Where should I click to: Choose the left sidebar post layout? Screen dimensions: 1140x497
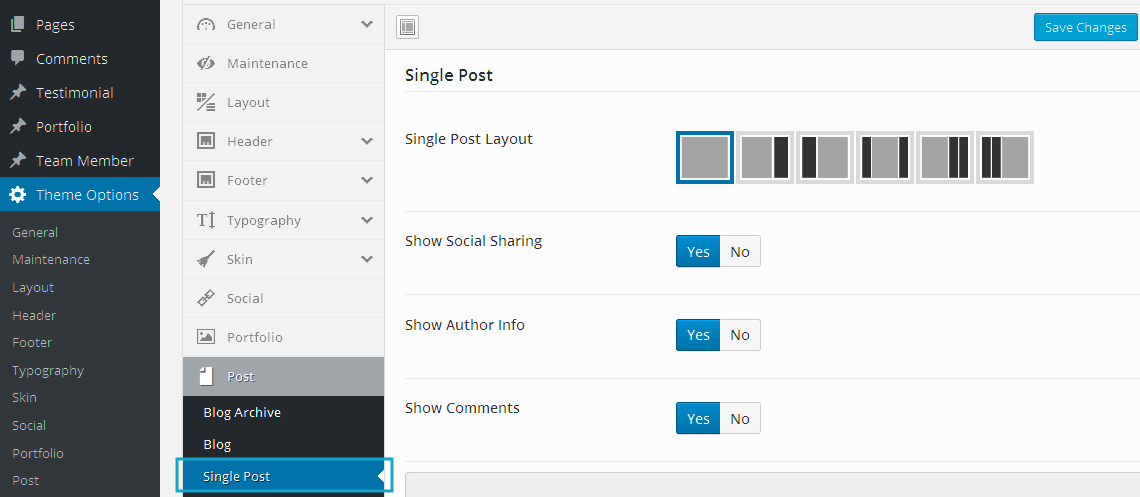825,158
